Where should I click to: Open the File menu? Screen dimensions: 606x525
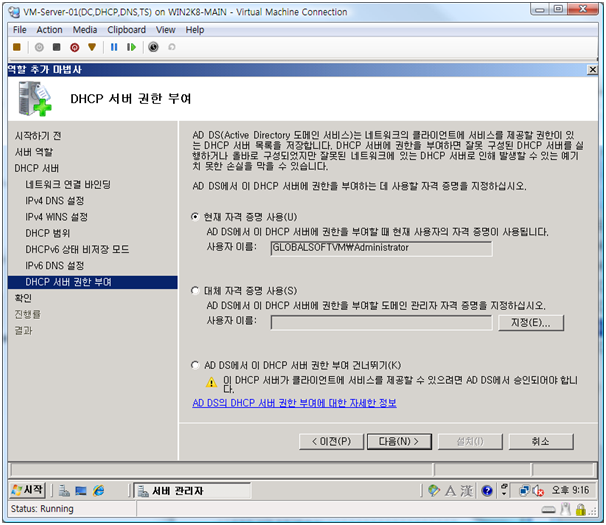(x=20, y=30)
